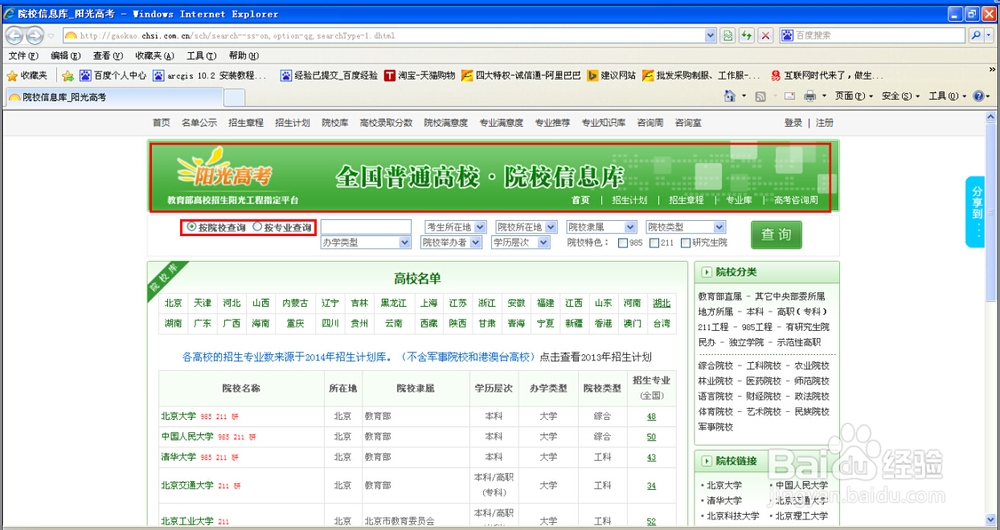The height and width of the screenshot is (530, 1000).
Task: Click the 清华大学 link in table
Action: pos(179,457)
